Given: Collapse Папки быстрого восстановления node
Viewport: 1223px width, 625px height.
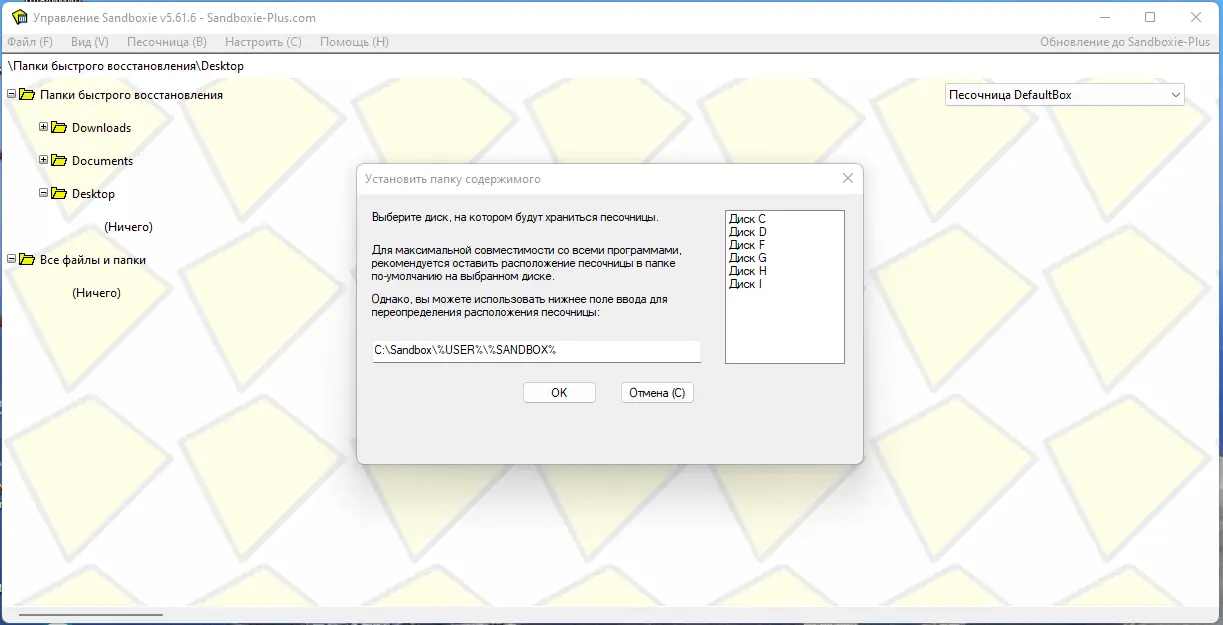Looking at the screenshot, I should [11, 95].
